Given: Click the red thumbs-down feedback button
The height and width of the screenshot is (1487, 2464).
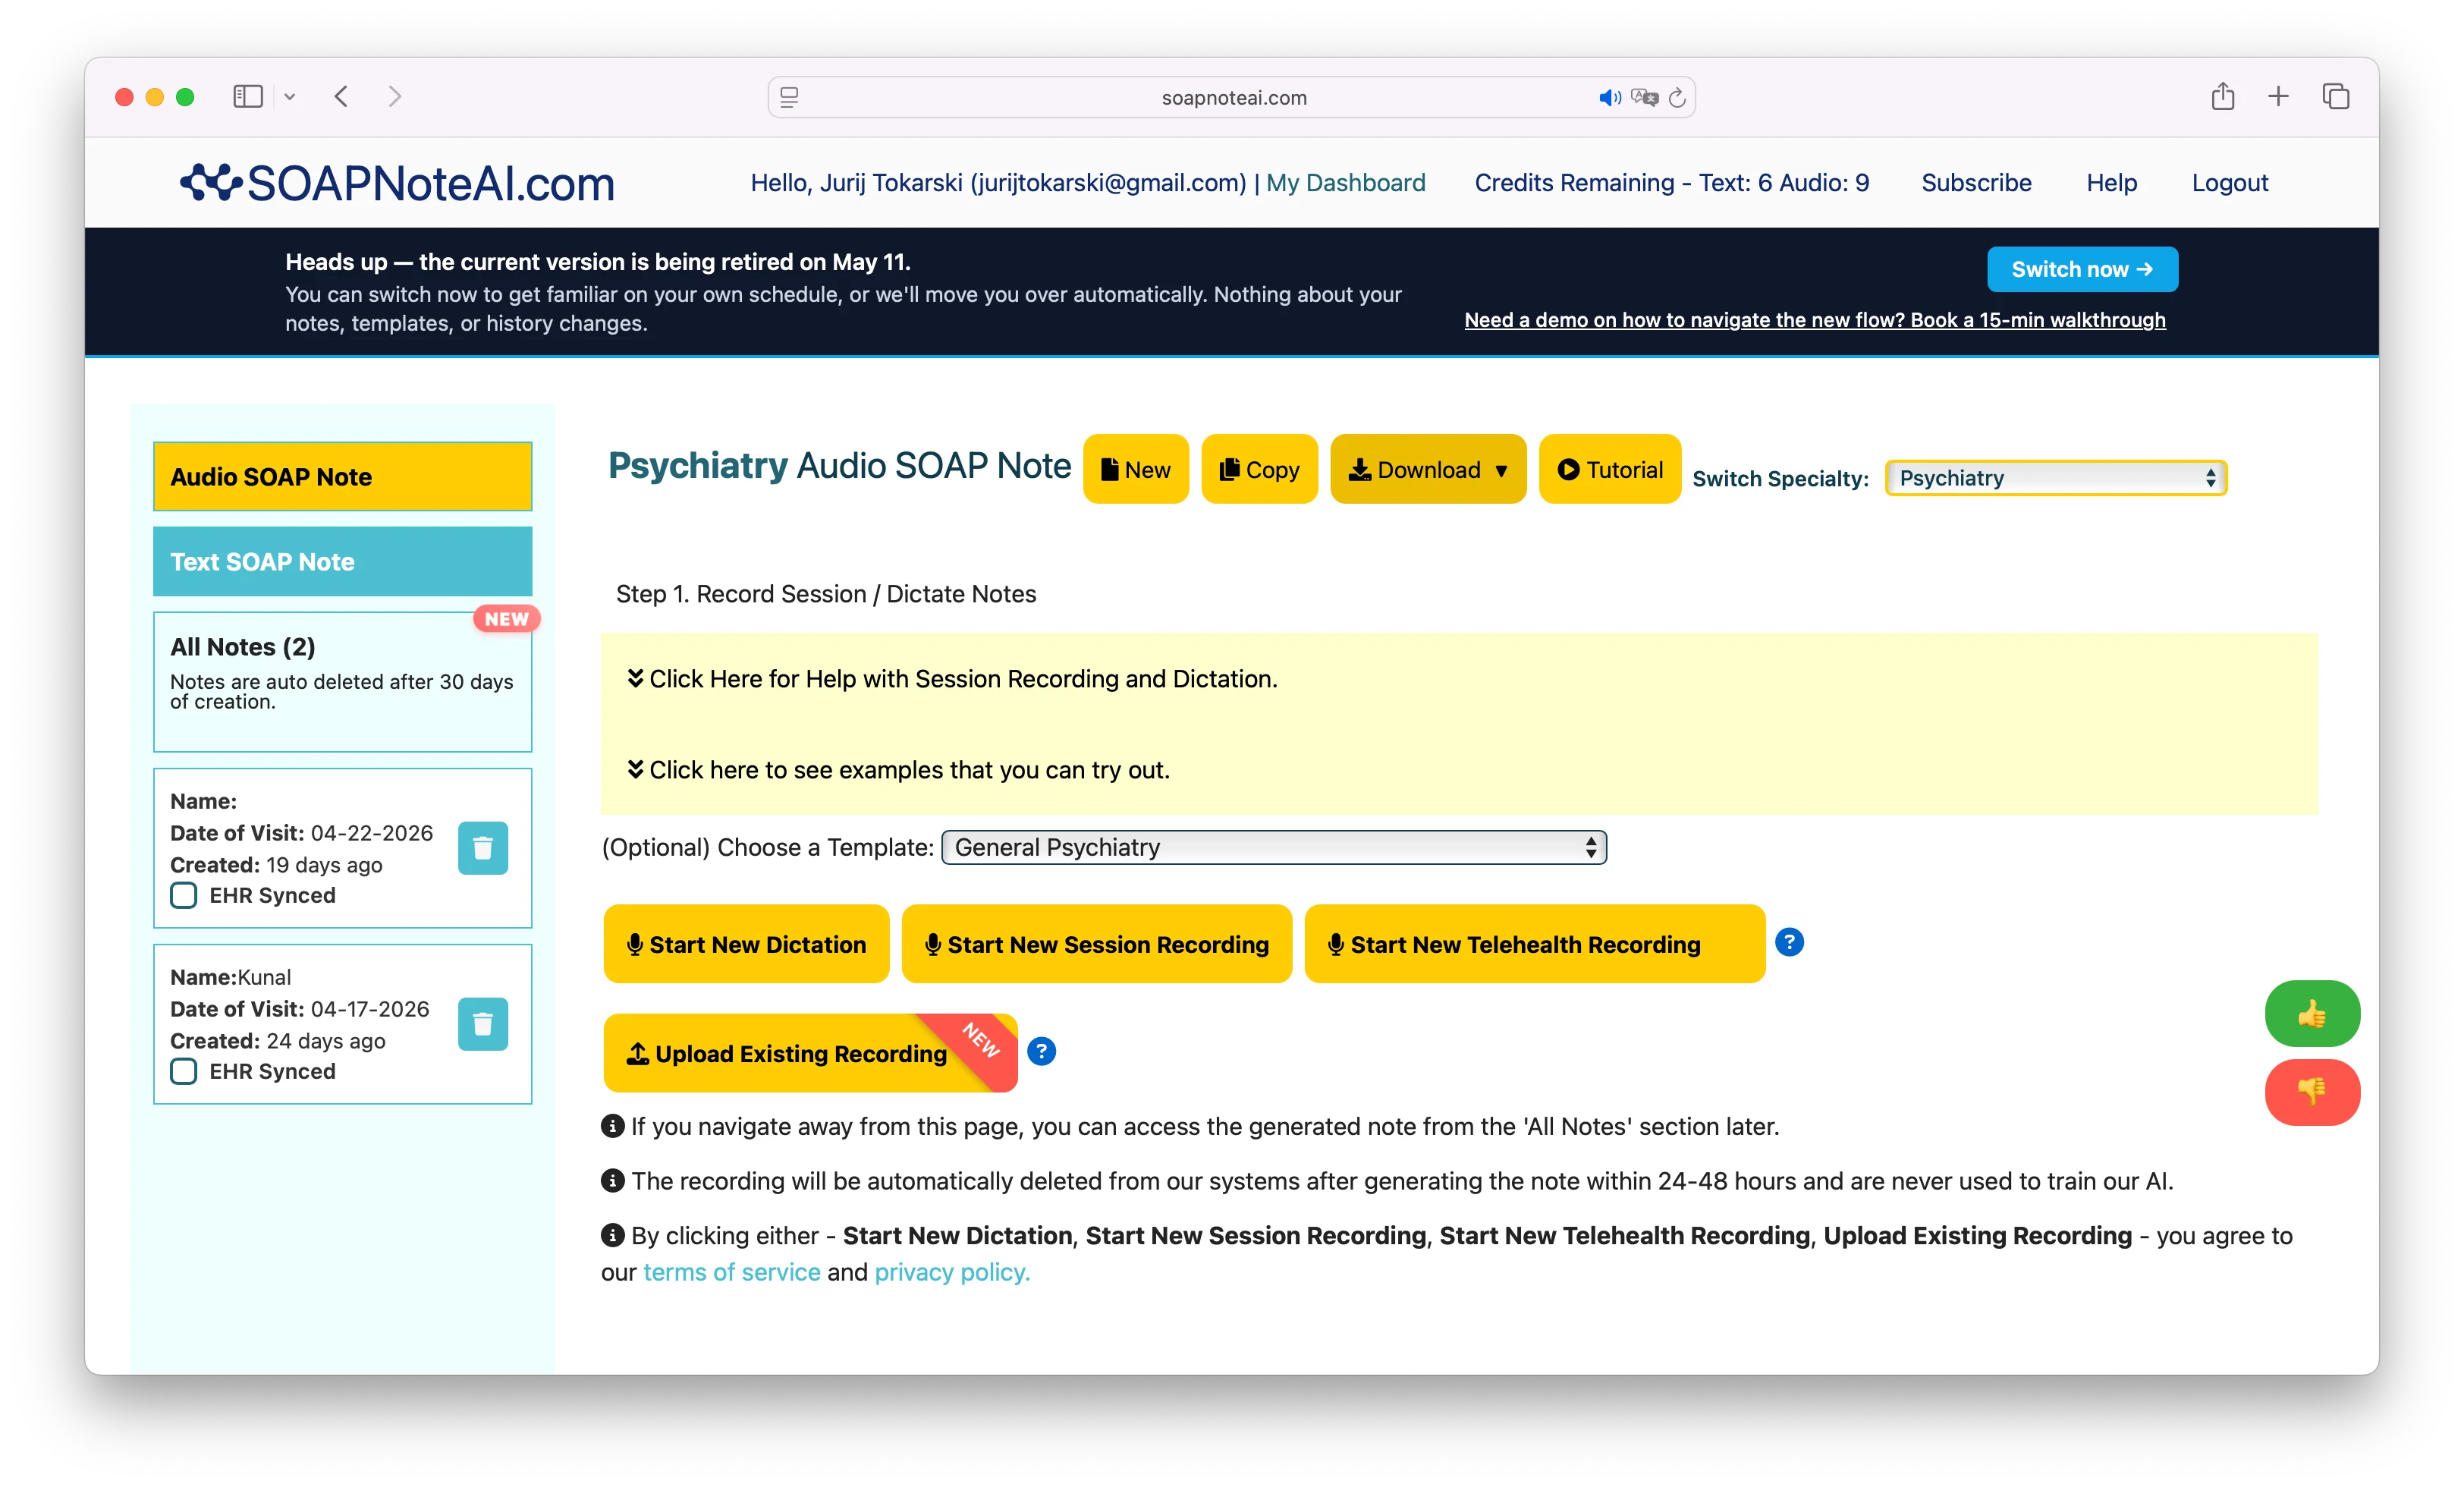Looking at the screenshot, I should point(2312,1092).
